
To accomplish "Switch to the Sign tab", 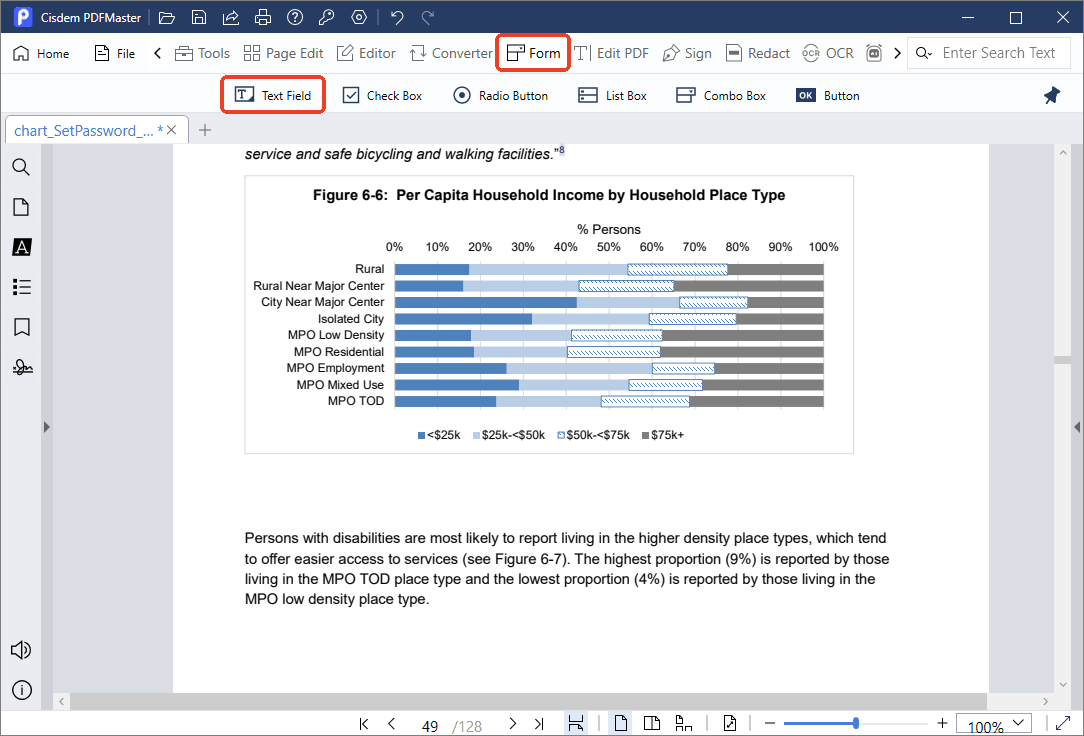I will [686, 53].
